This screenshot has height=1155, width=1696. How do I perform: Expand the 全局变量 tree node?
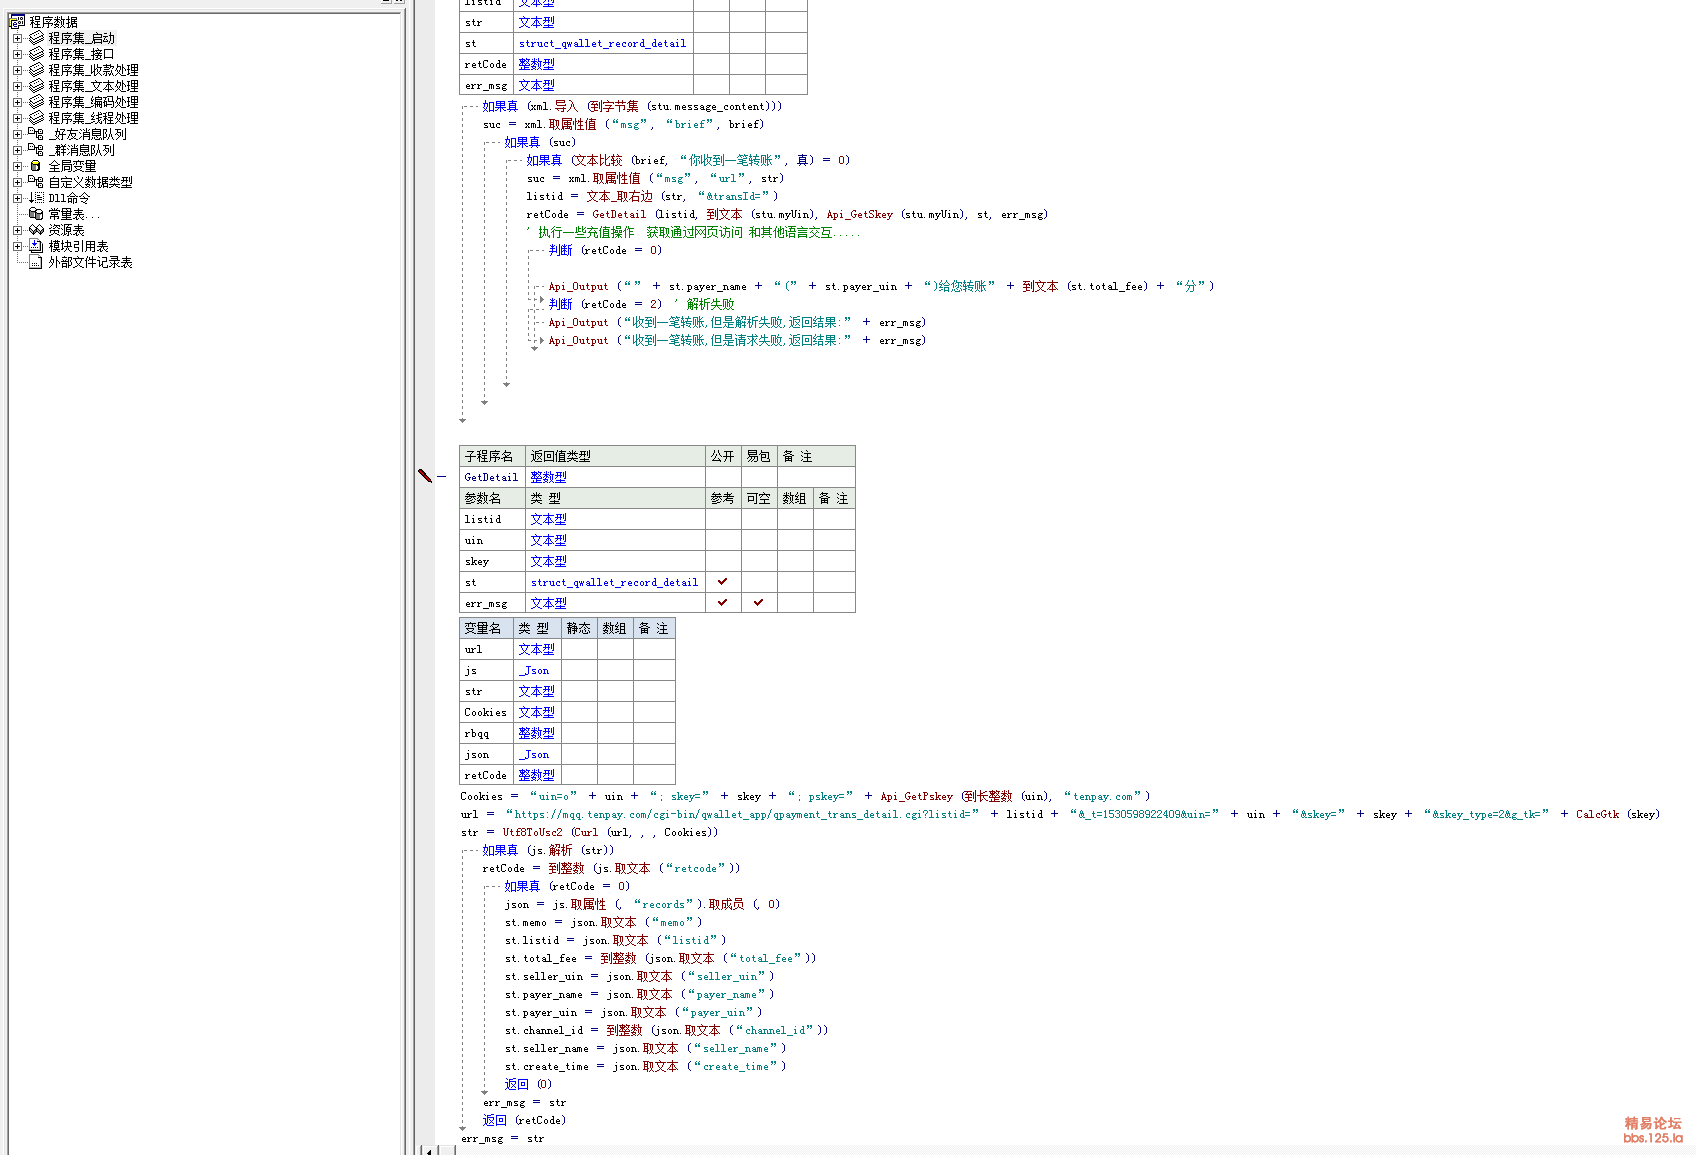tap(17, 166)
